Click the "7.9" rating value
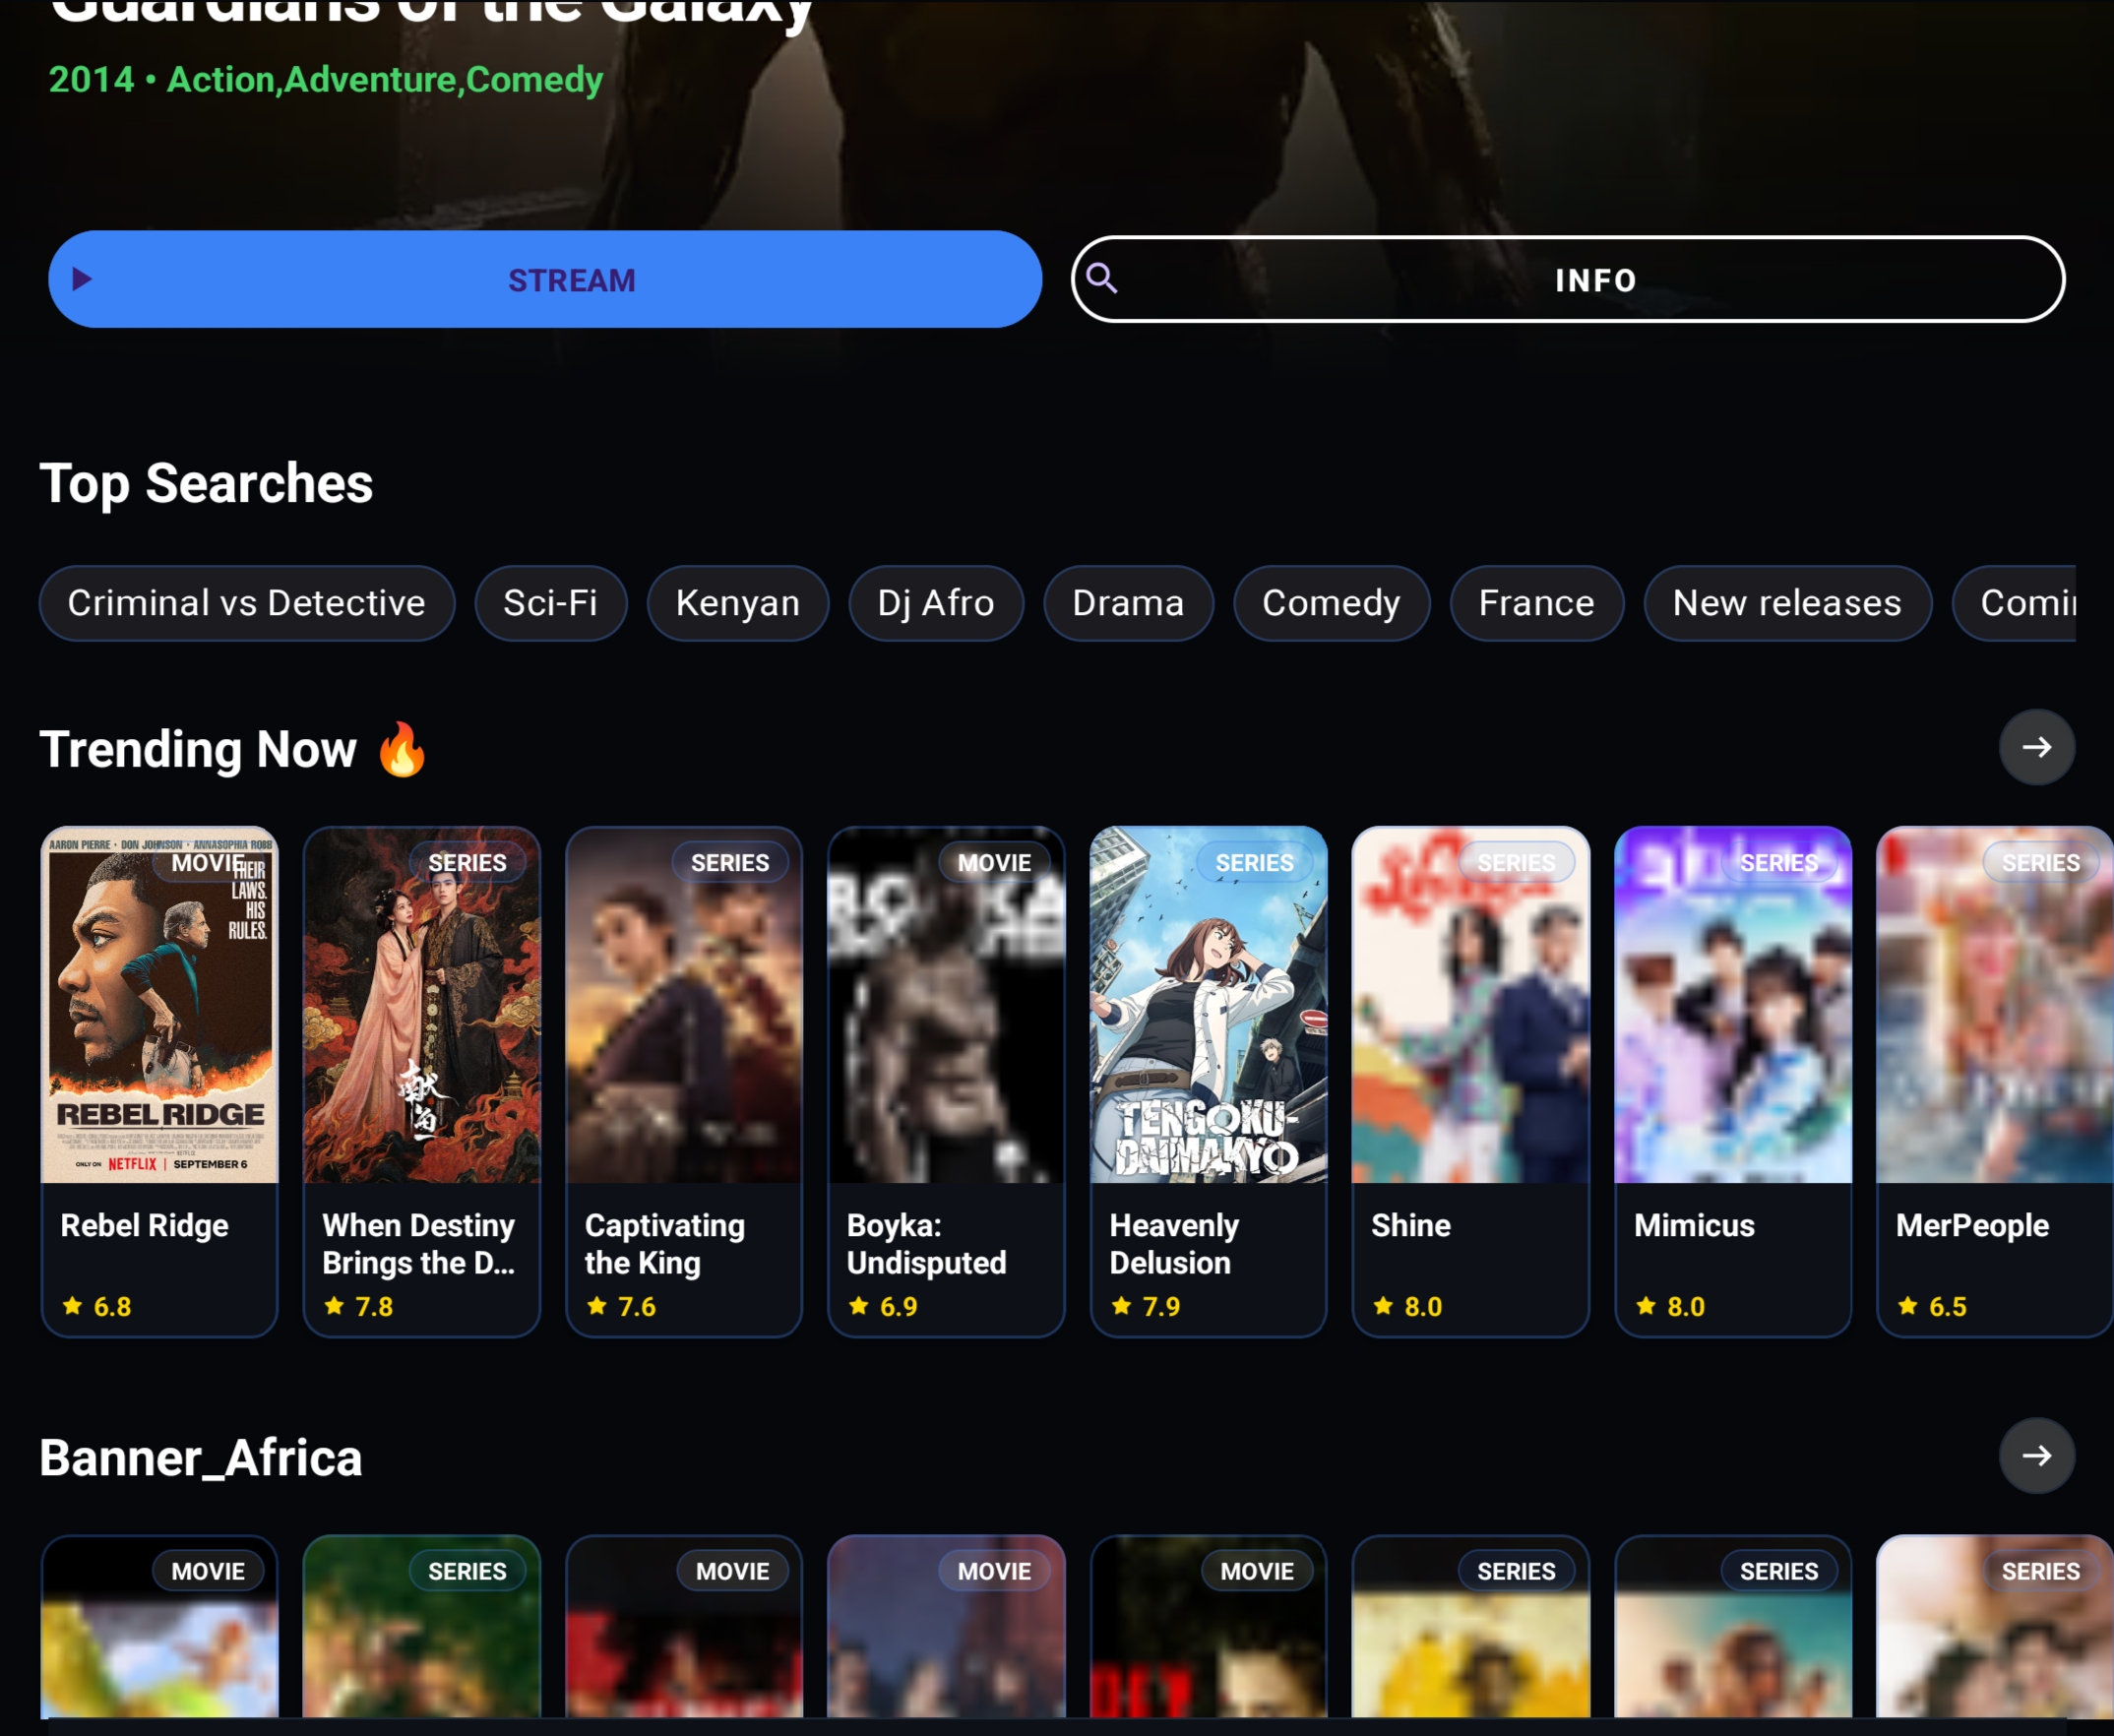Image resolution: width=2114 pixels, height=1736 pixels. click(x=1162, y=1307)
